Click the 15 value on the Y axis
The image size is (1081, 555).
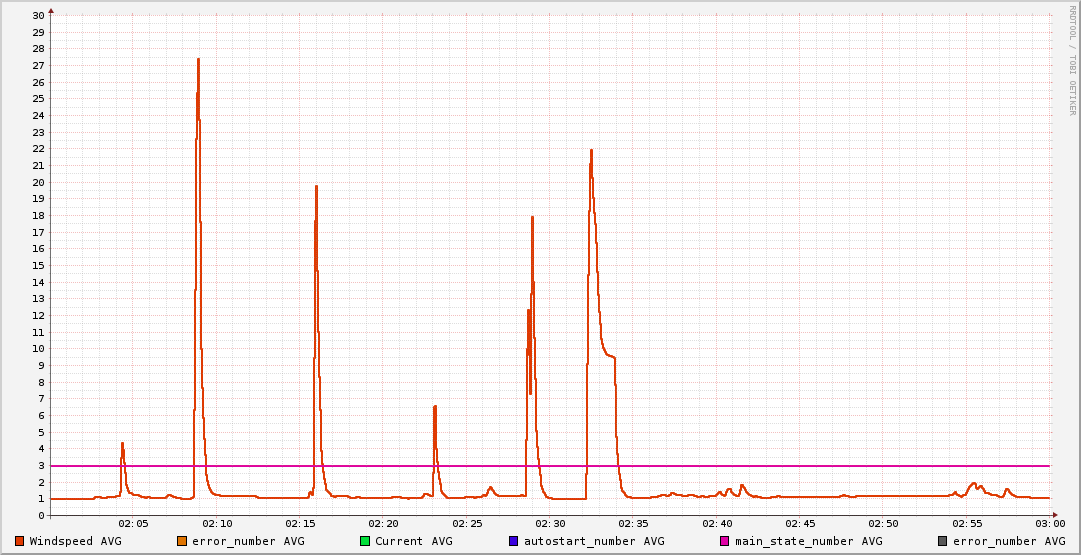(x=38, y=266)
